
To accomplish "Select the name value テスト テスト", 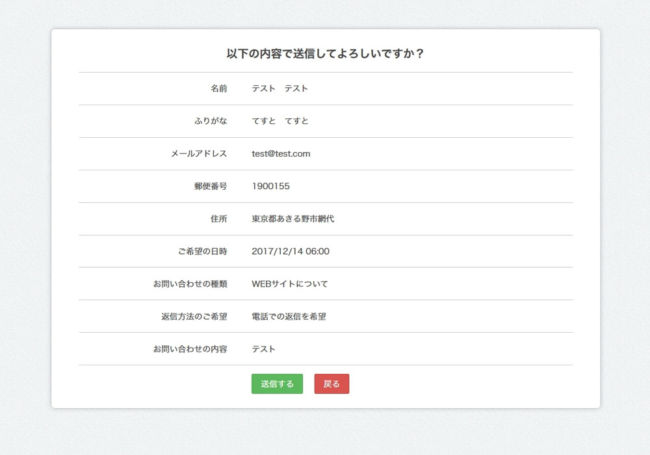I will point(280,89).
